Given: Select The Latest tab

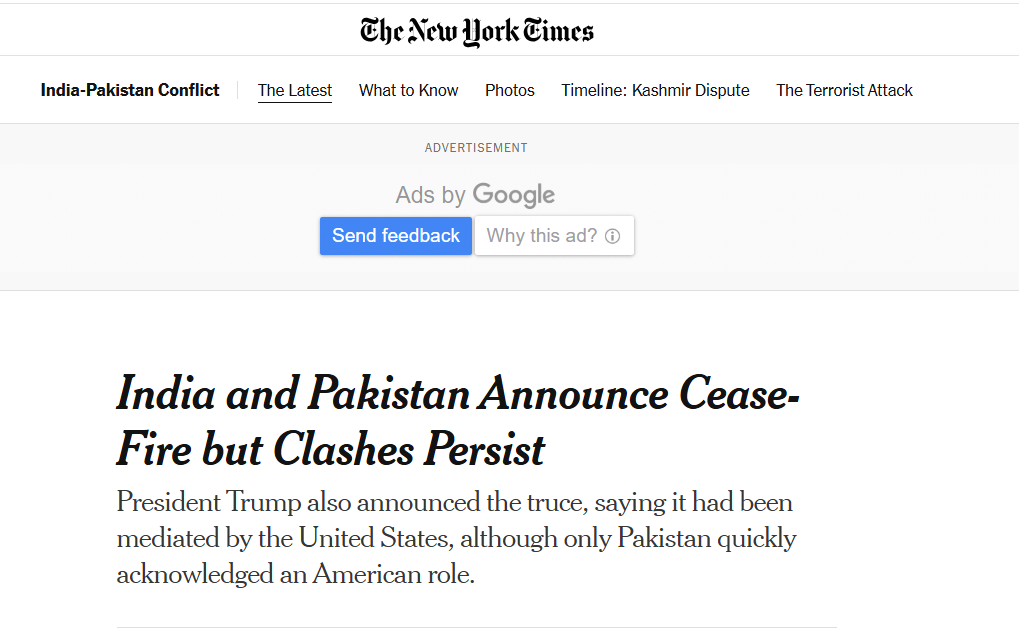Looking at the screenshot, I should click(x=295, y=90).
